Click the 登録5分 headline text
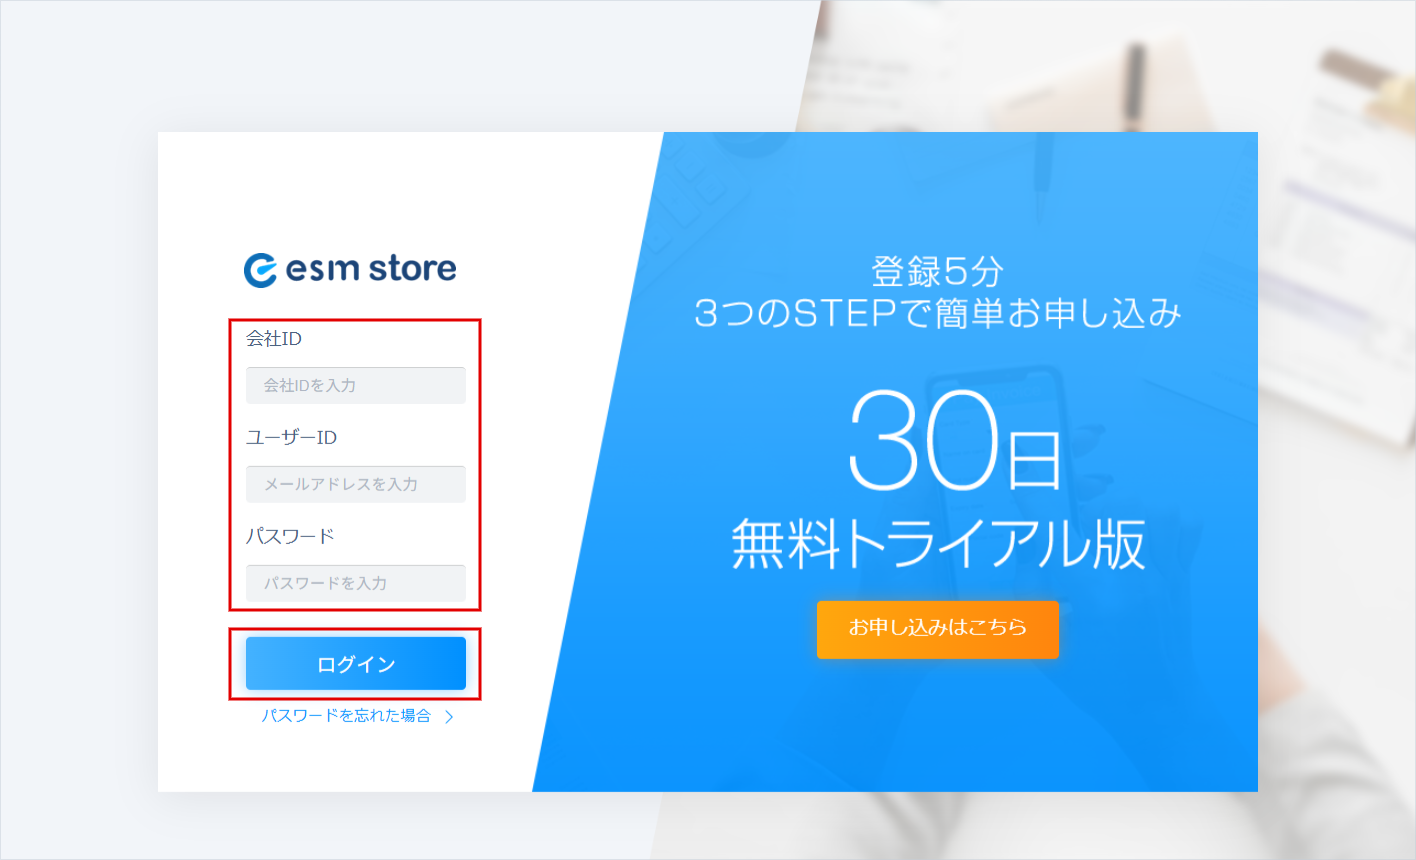Screen dimensions: 1416x860 [938, 271]
